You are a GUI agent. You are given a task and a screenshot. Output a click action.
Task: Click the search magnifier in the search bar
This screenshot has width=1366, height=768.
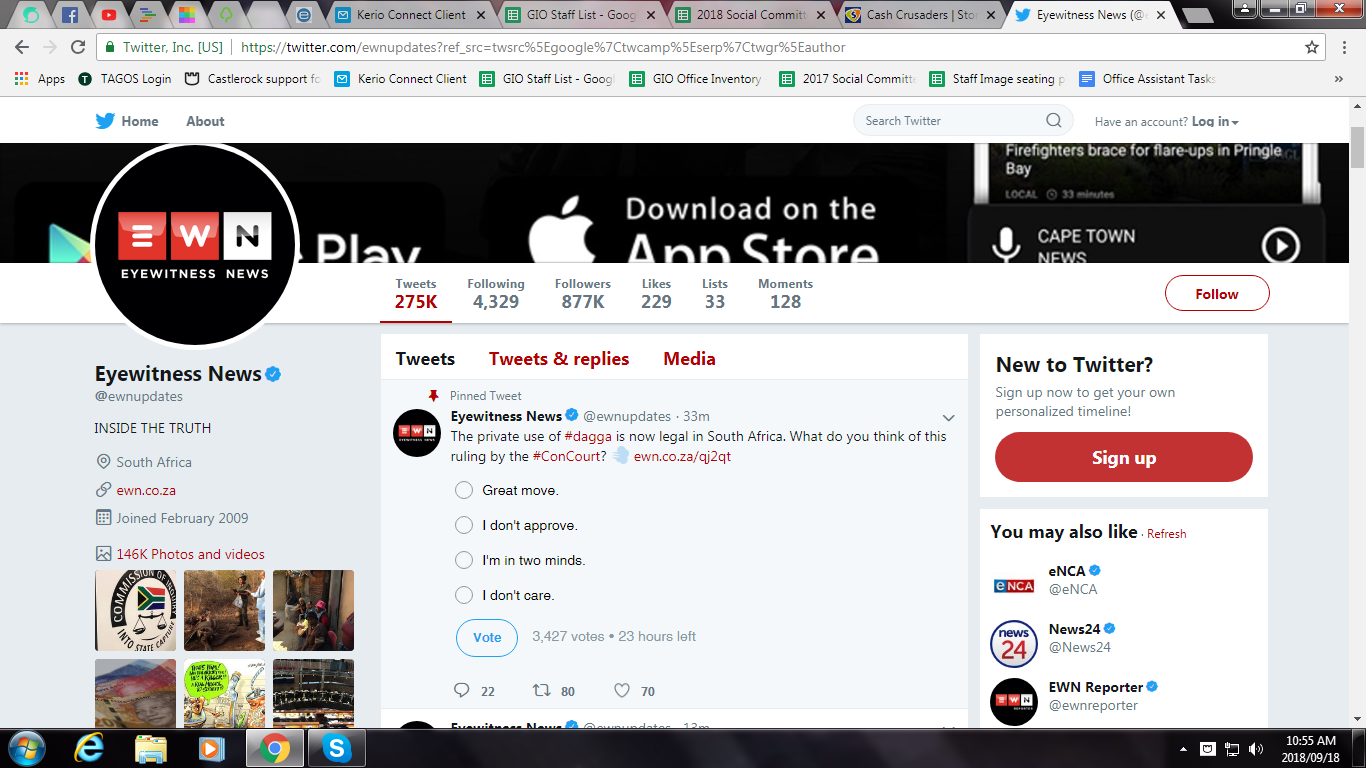[1053, 120]
